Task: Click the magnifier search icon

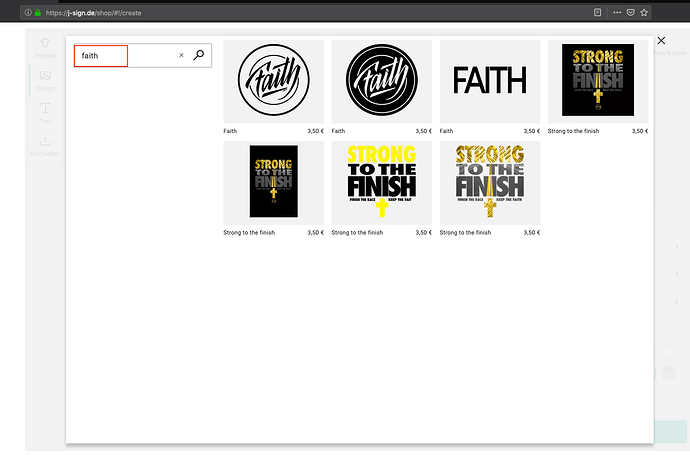Action: coord(199,56)
